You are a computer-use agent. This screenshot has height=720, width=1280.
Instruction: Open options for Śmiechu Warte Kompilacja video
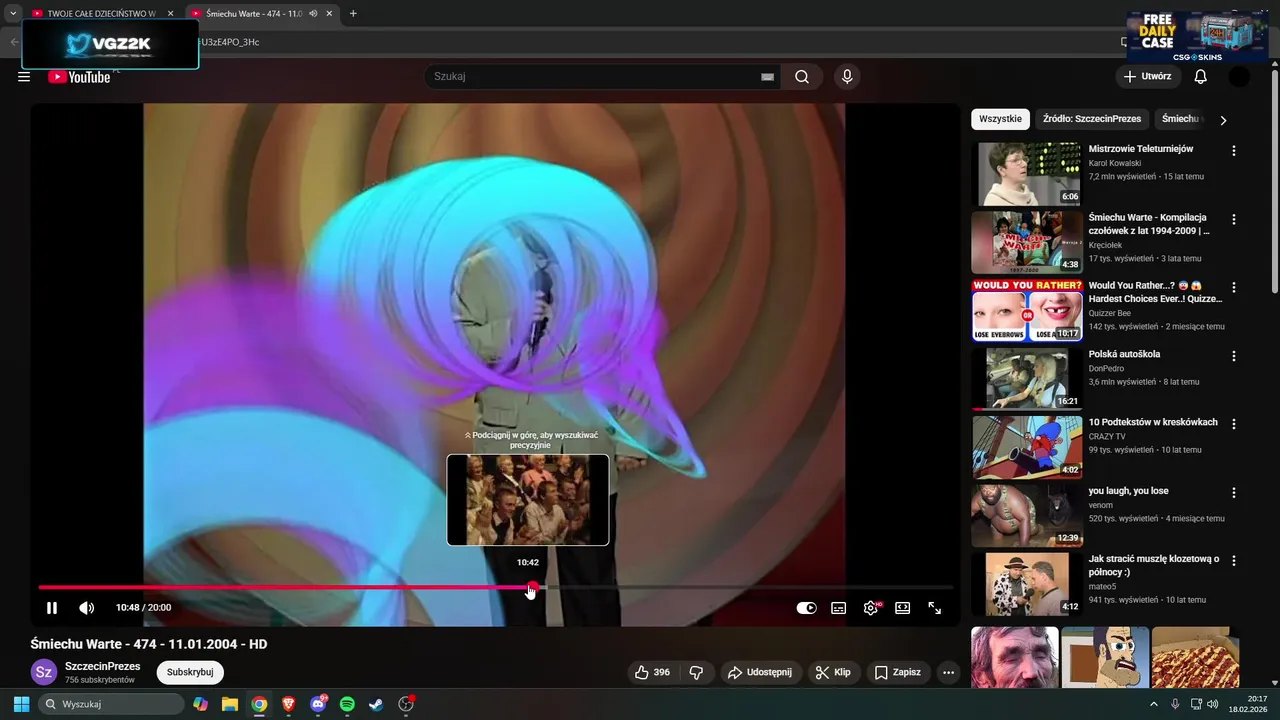pyautogui.click(x=1233, y=219)
